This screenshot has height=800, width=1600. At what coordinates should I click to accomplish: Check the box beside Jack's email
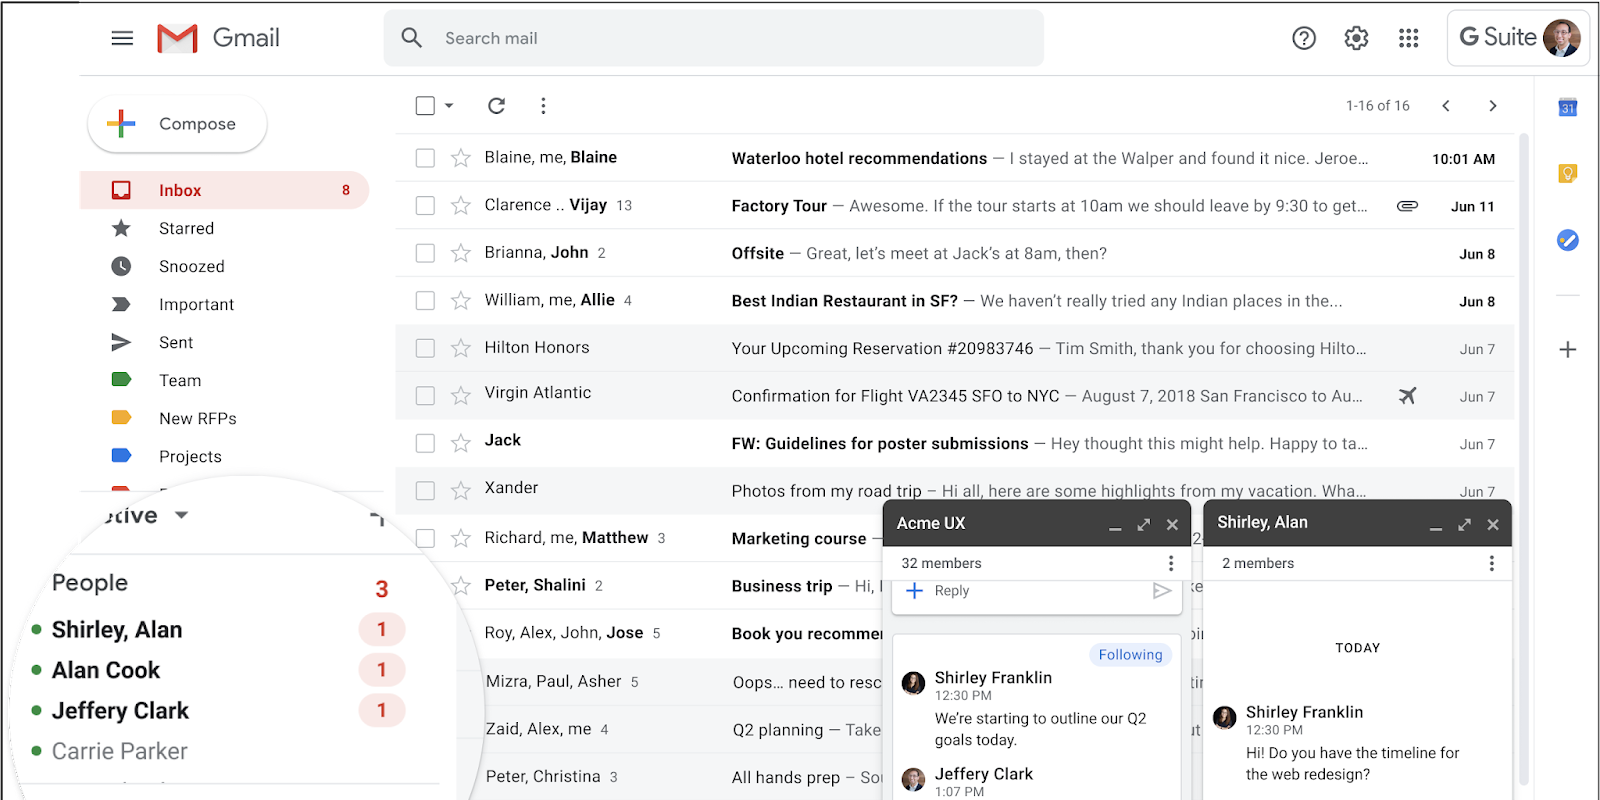coord(425,443)
